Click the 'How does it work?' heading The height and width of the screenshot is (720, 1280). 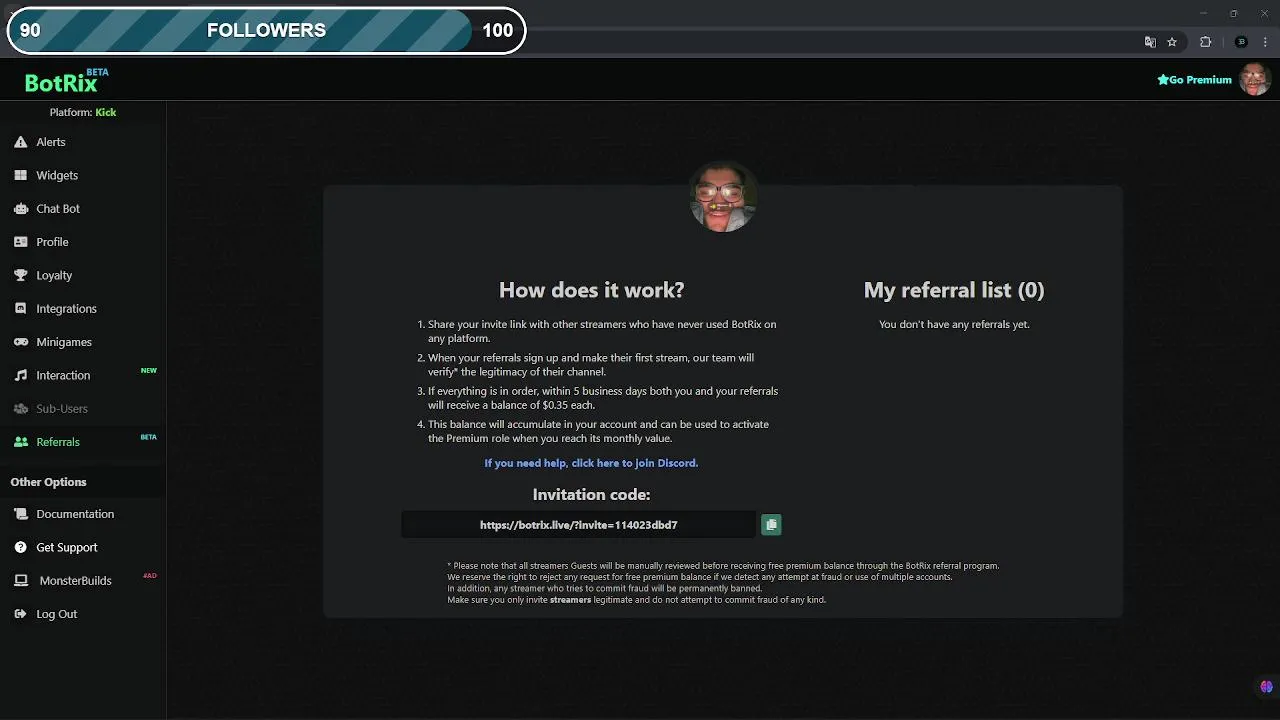coord(591,290)
